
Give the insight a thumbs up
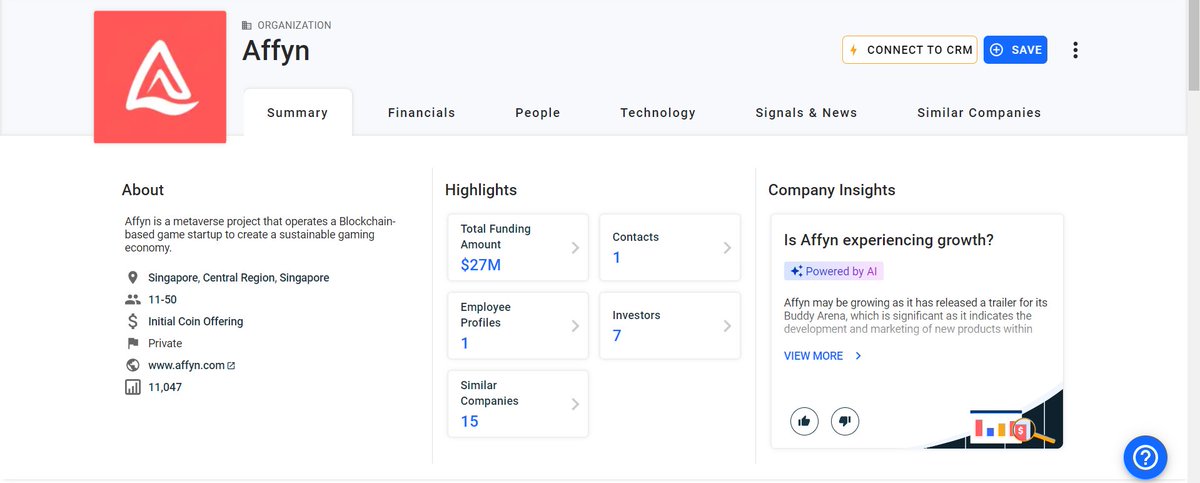[804, 421]
